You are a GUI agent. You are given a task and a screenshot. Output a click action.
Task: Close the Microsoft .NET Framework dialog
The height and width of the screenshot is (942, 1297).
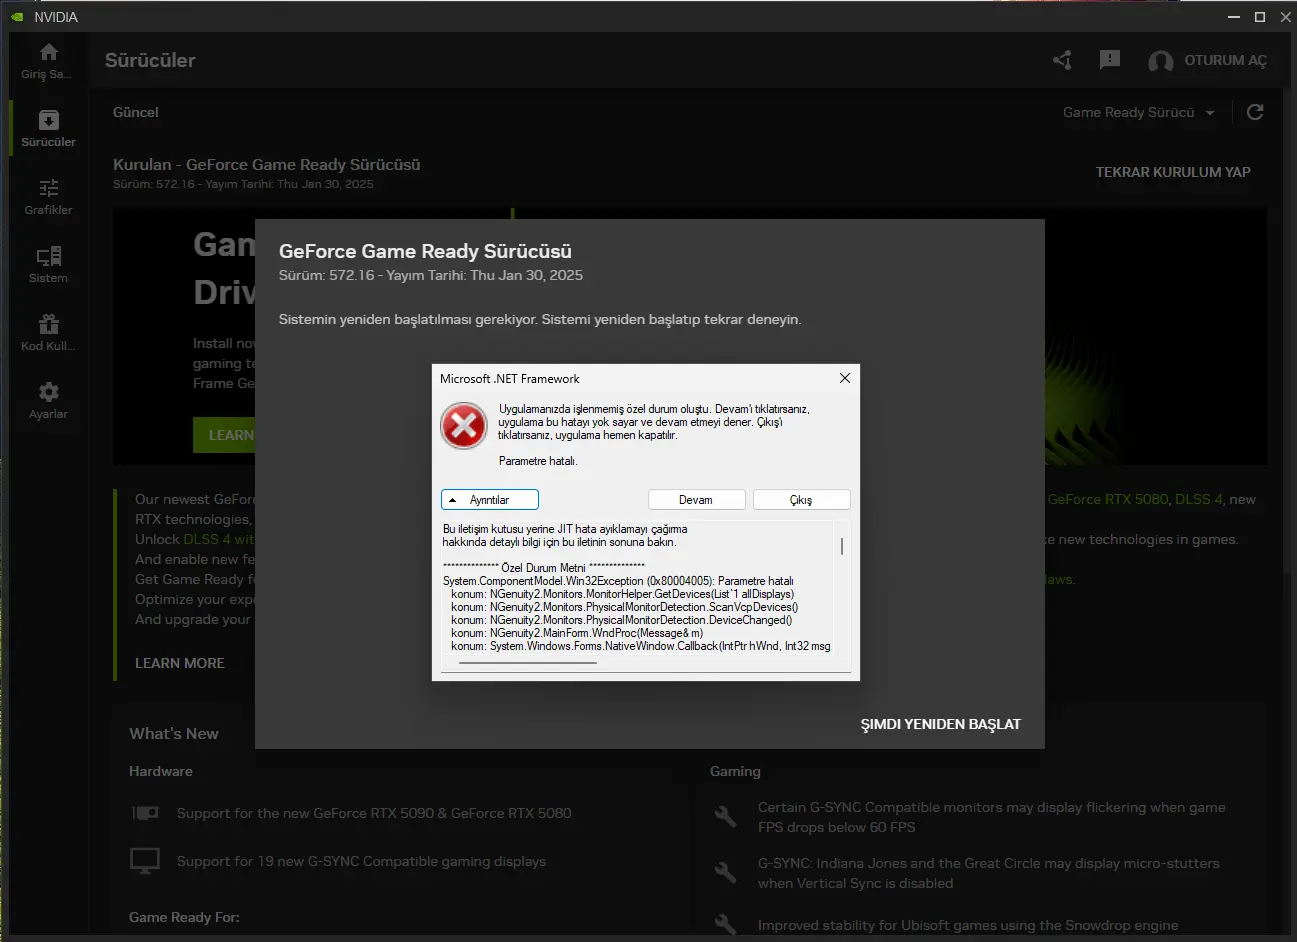point(845,378)
